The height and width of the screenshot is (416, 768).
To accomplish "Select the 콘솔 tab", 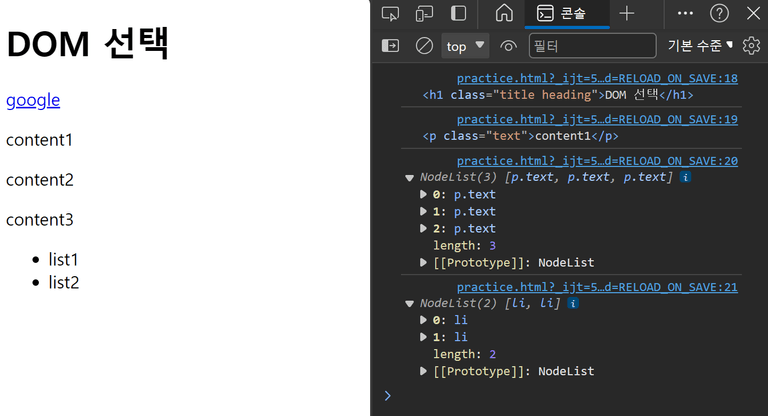I will point(567,14).
